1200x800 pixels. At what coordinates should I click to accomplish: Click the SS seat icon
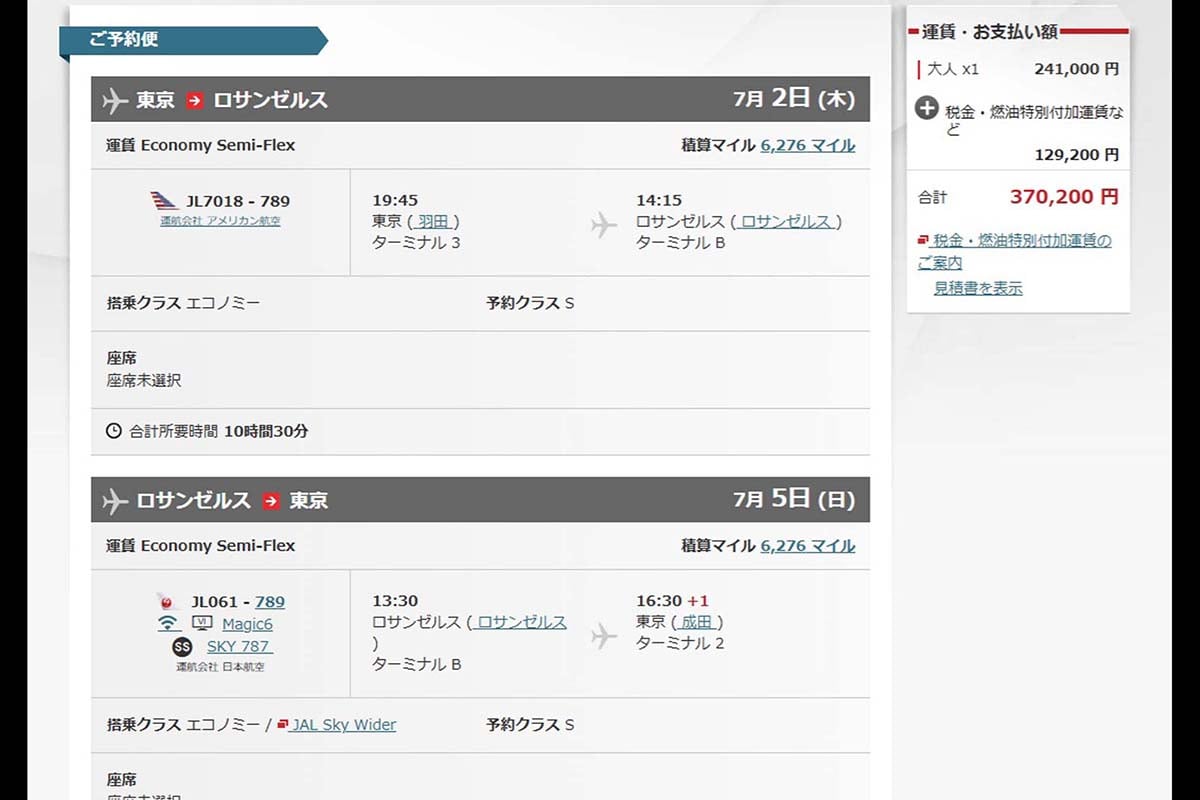point(182,646)
